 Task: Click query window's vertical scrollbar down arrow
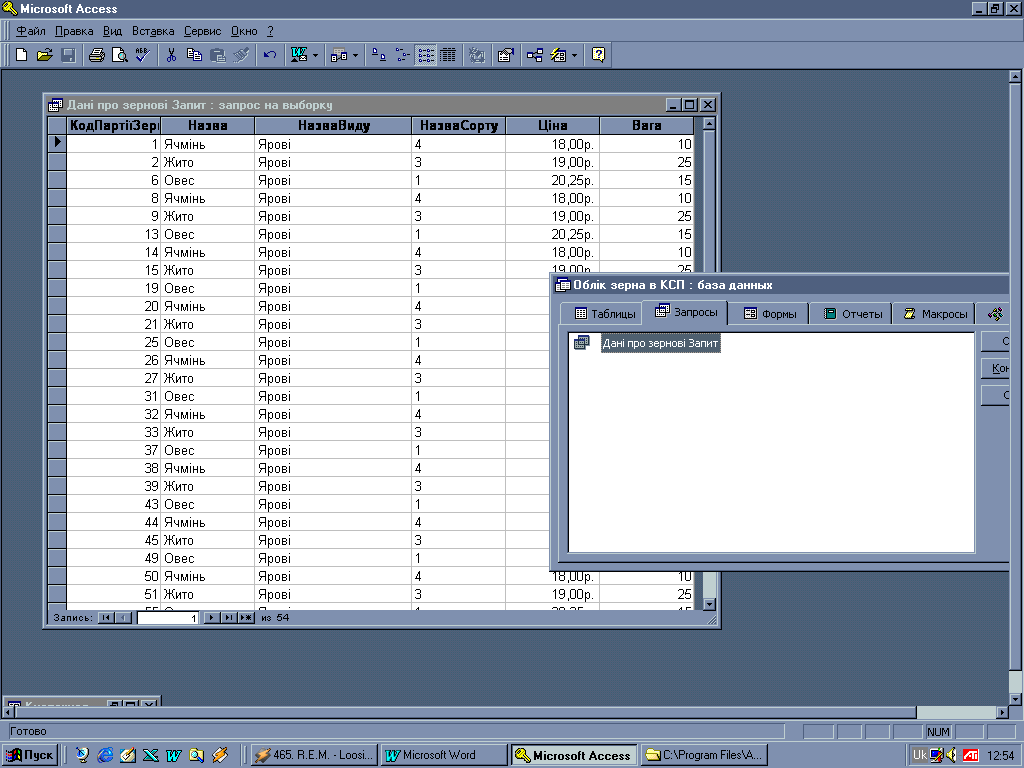pos(709,604)
